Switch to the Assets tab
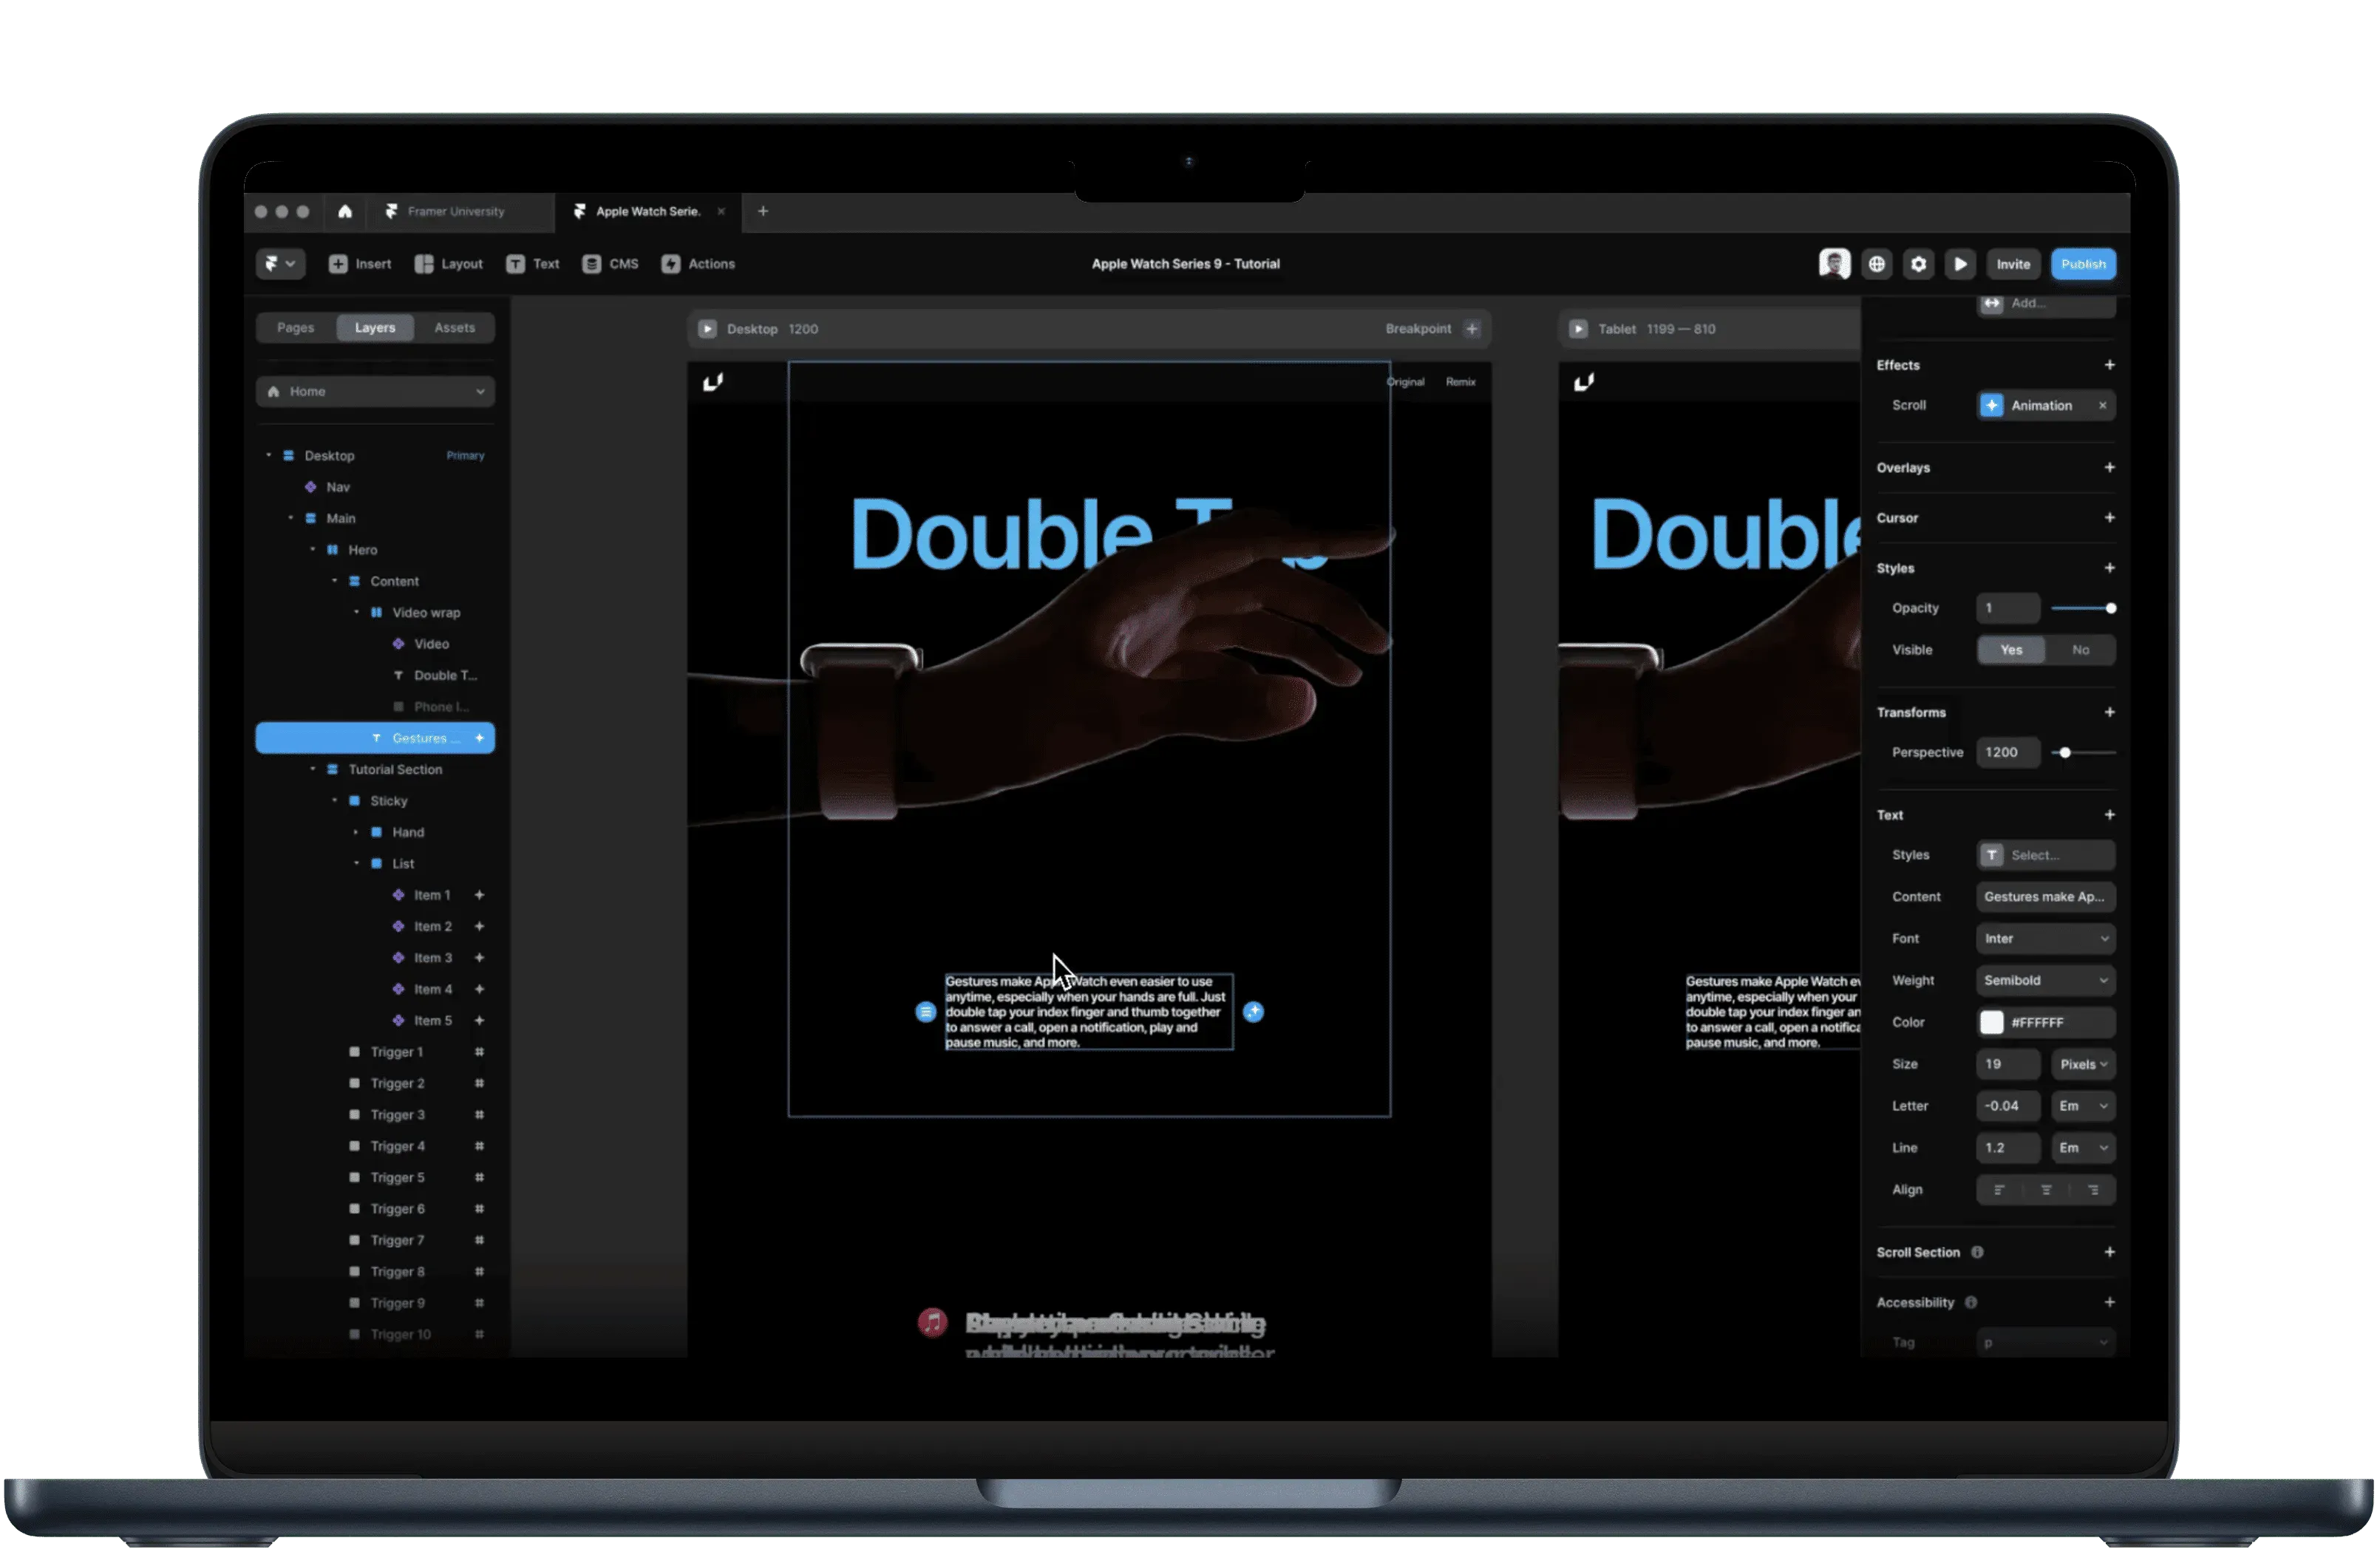The height and width of the screenshot is (1552, 2380). 454,328
